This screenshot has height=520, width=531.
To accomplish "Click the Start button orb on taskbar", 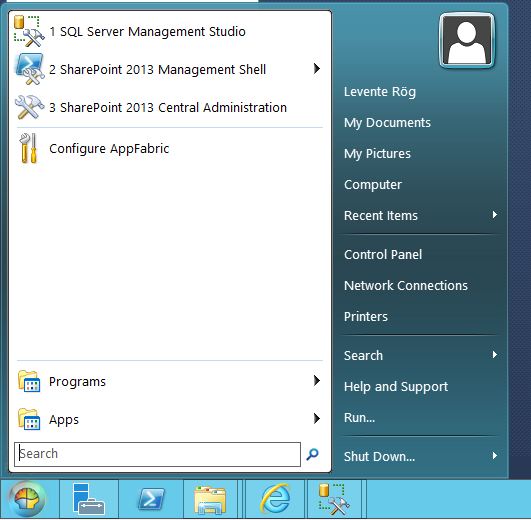I will click(x=27, y=499).
